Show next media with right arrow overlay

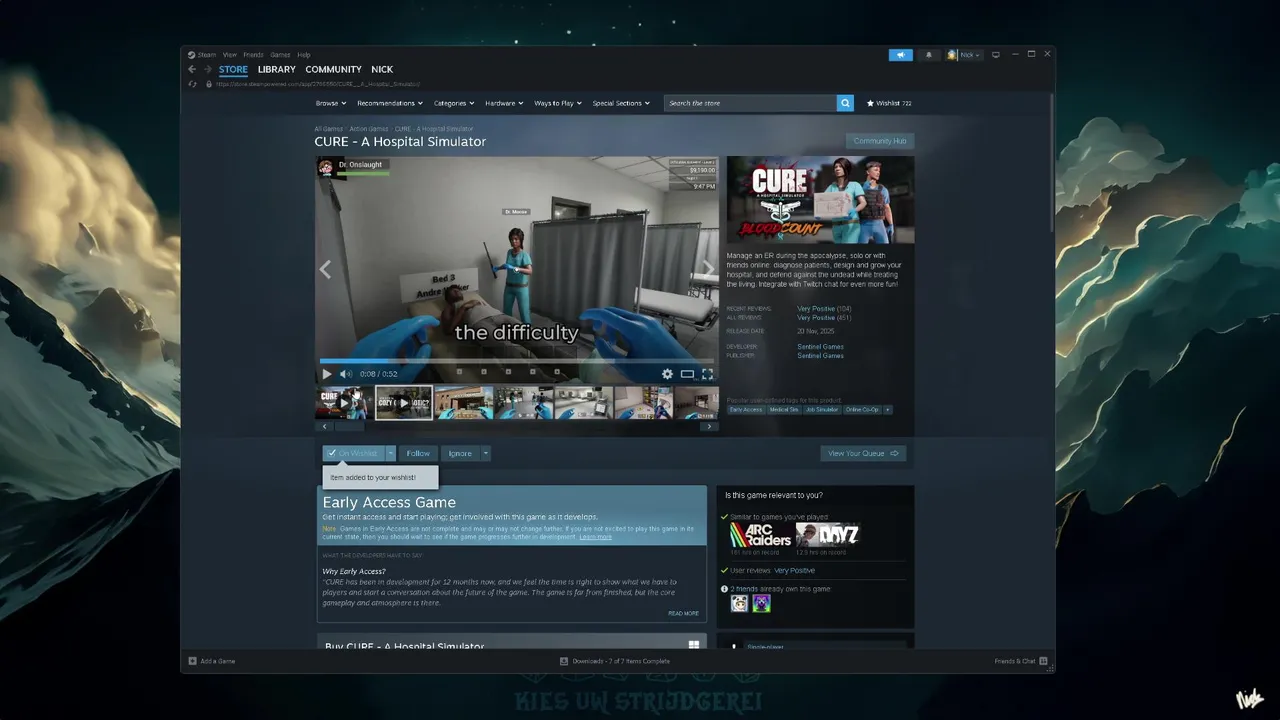point(709,269)
